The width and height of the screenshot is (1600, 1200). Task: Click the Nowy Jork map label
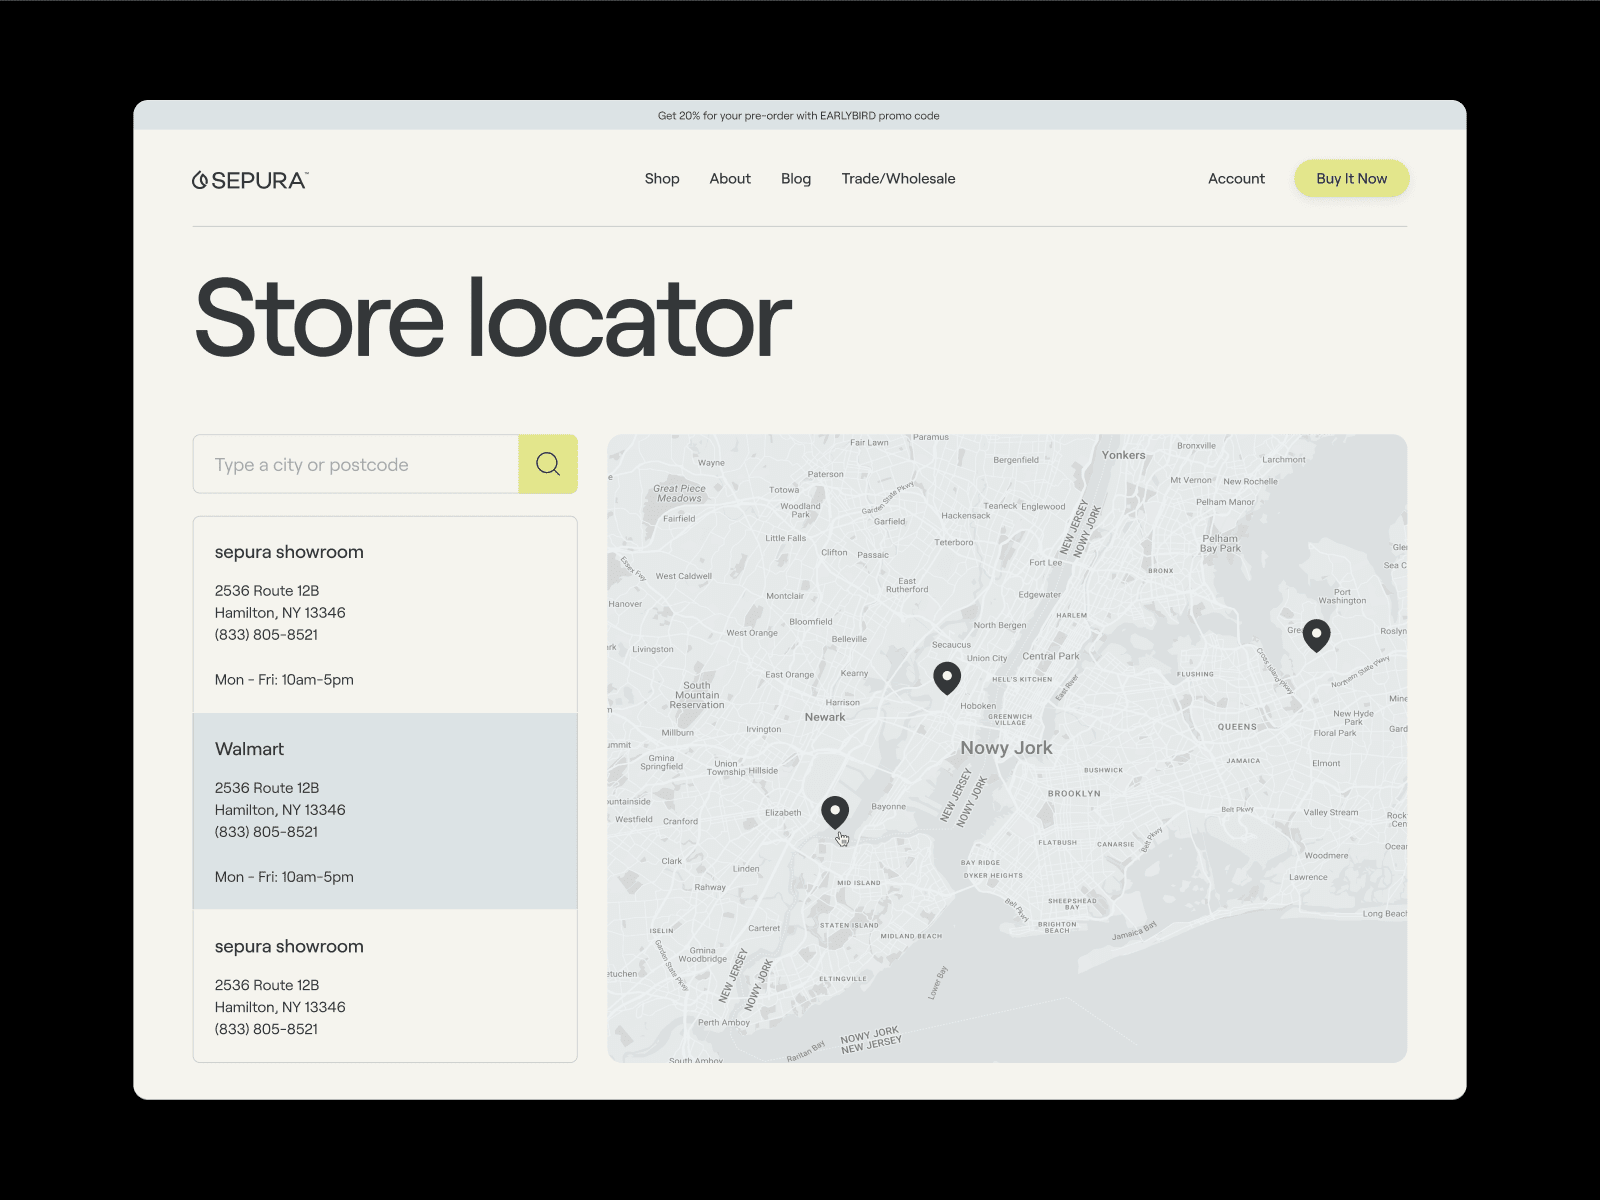1006,748
